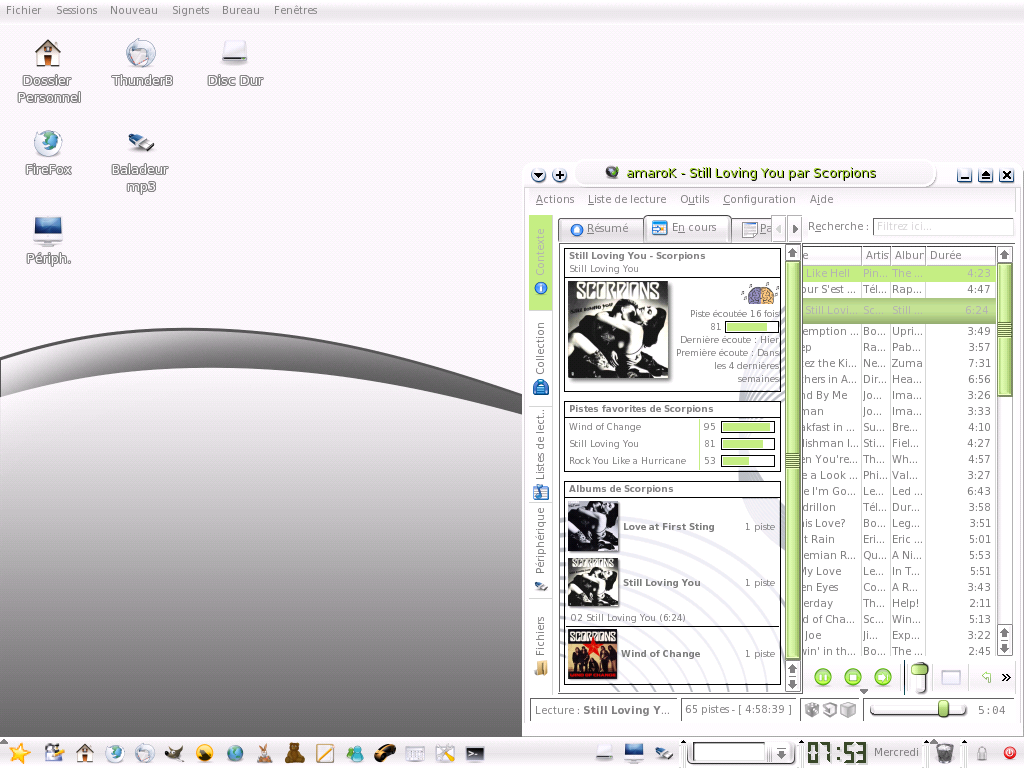Screen dimensions: 1024x768
Task: Select playlist row with duration 4:47
Action: click(x=899, y=289)
